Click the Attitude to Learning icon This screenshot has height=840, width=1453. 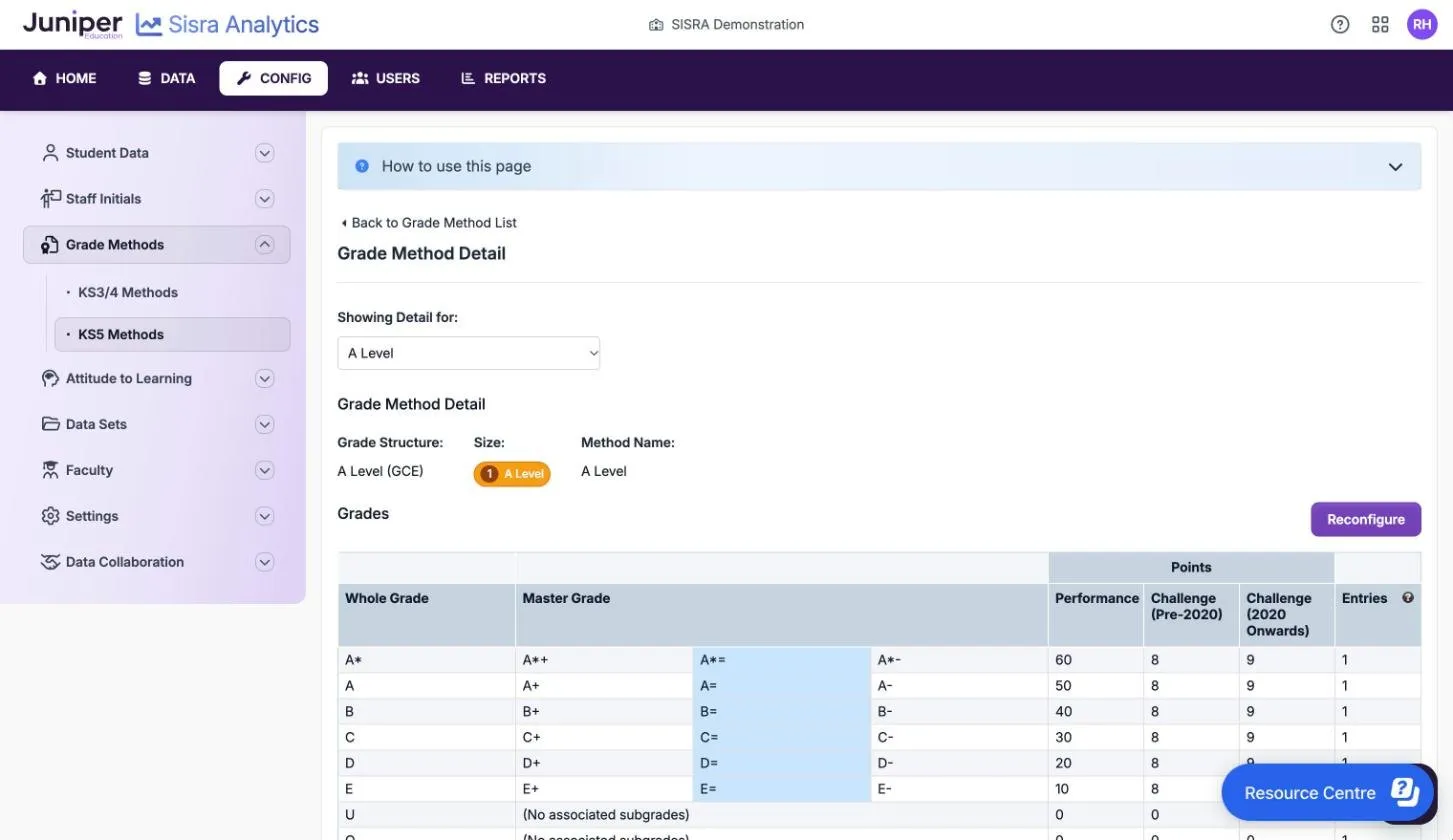pos(50,379)
